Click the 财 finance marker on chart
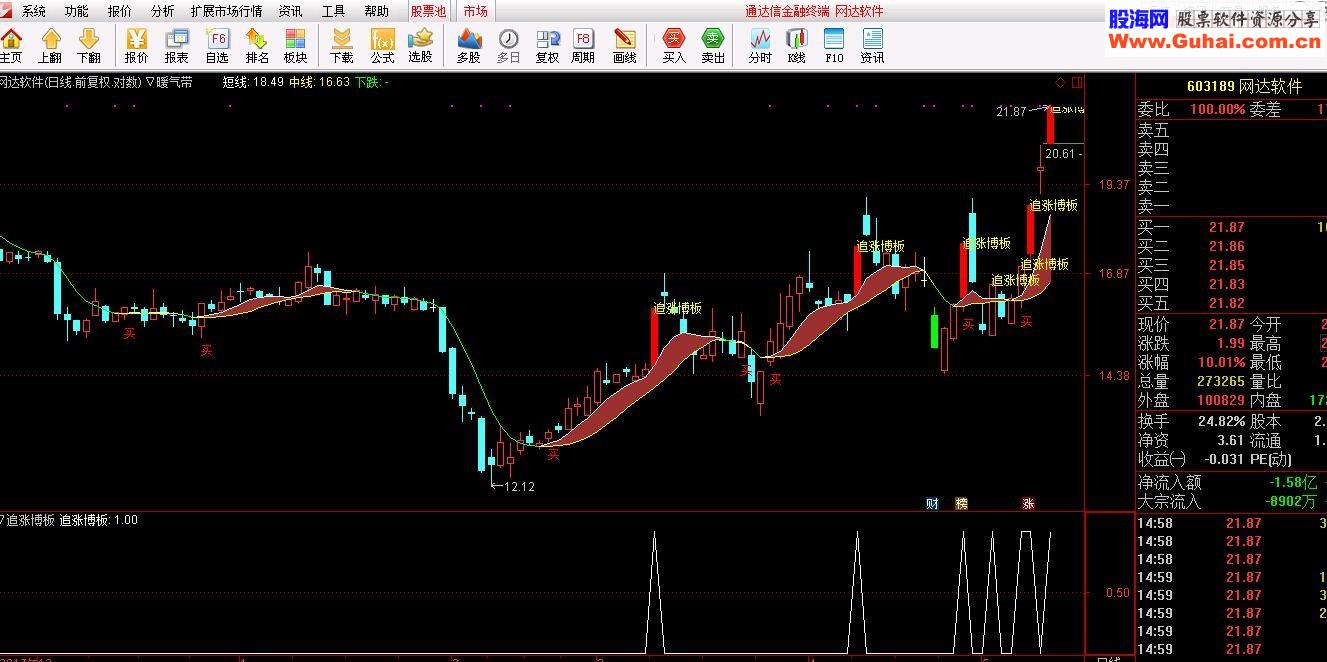This screenshot has height=662, width=1327. coord(932,503)
